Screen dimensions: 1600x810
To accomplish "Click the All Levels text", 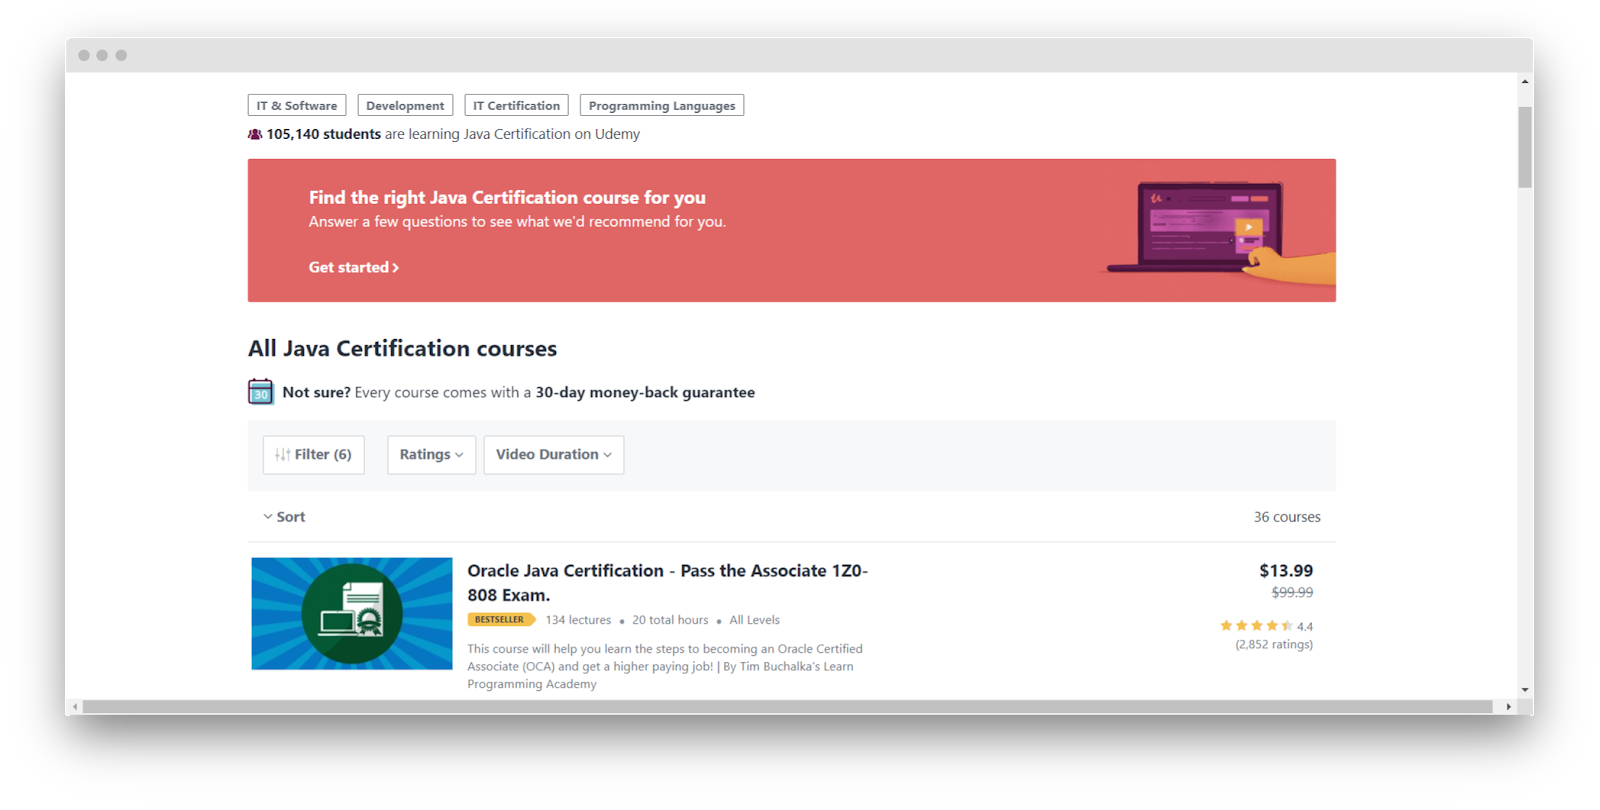I will click(754, 620).
